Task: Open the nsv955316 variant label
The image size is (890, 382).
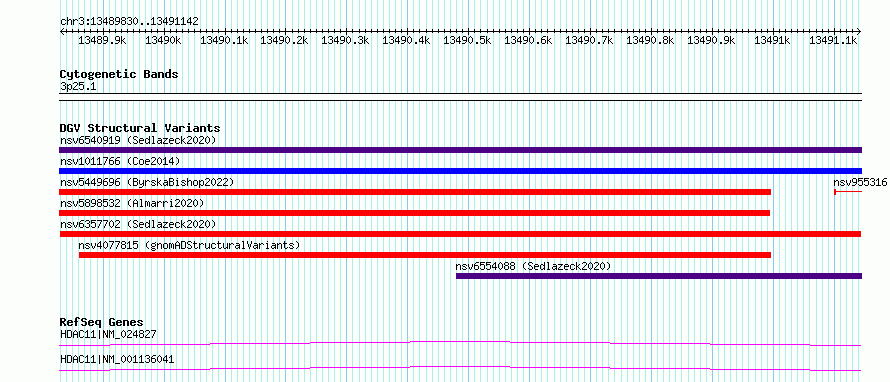Action: point(860,182)
